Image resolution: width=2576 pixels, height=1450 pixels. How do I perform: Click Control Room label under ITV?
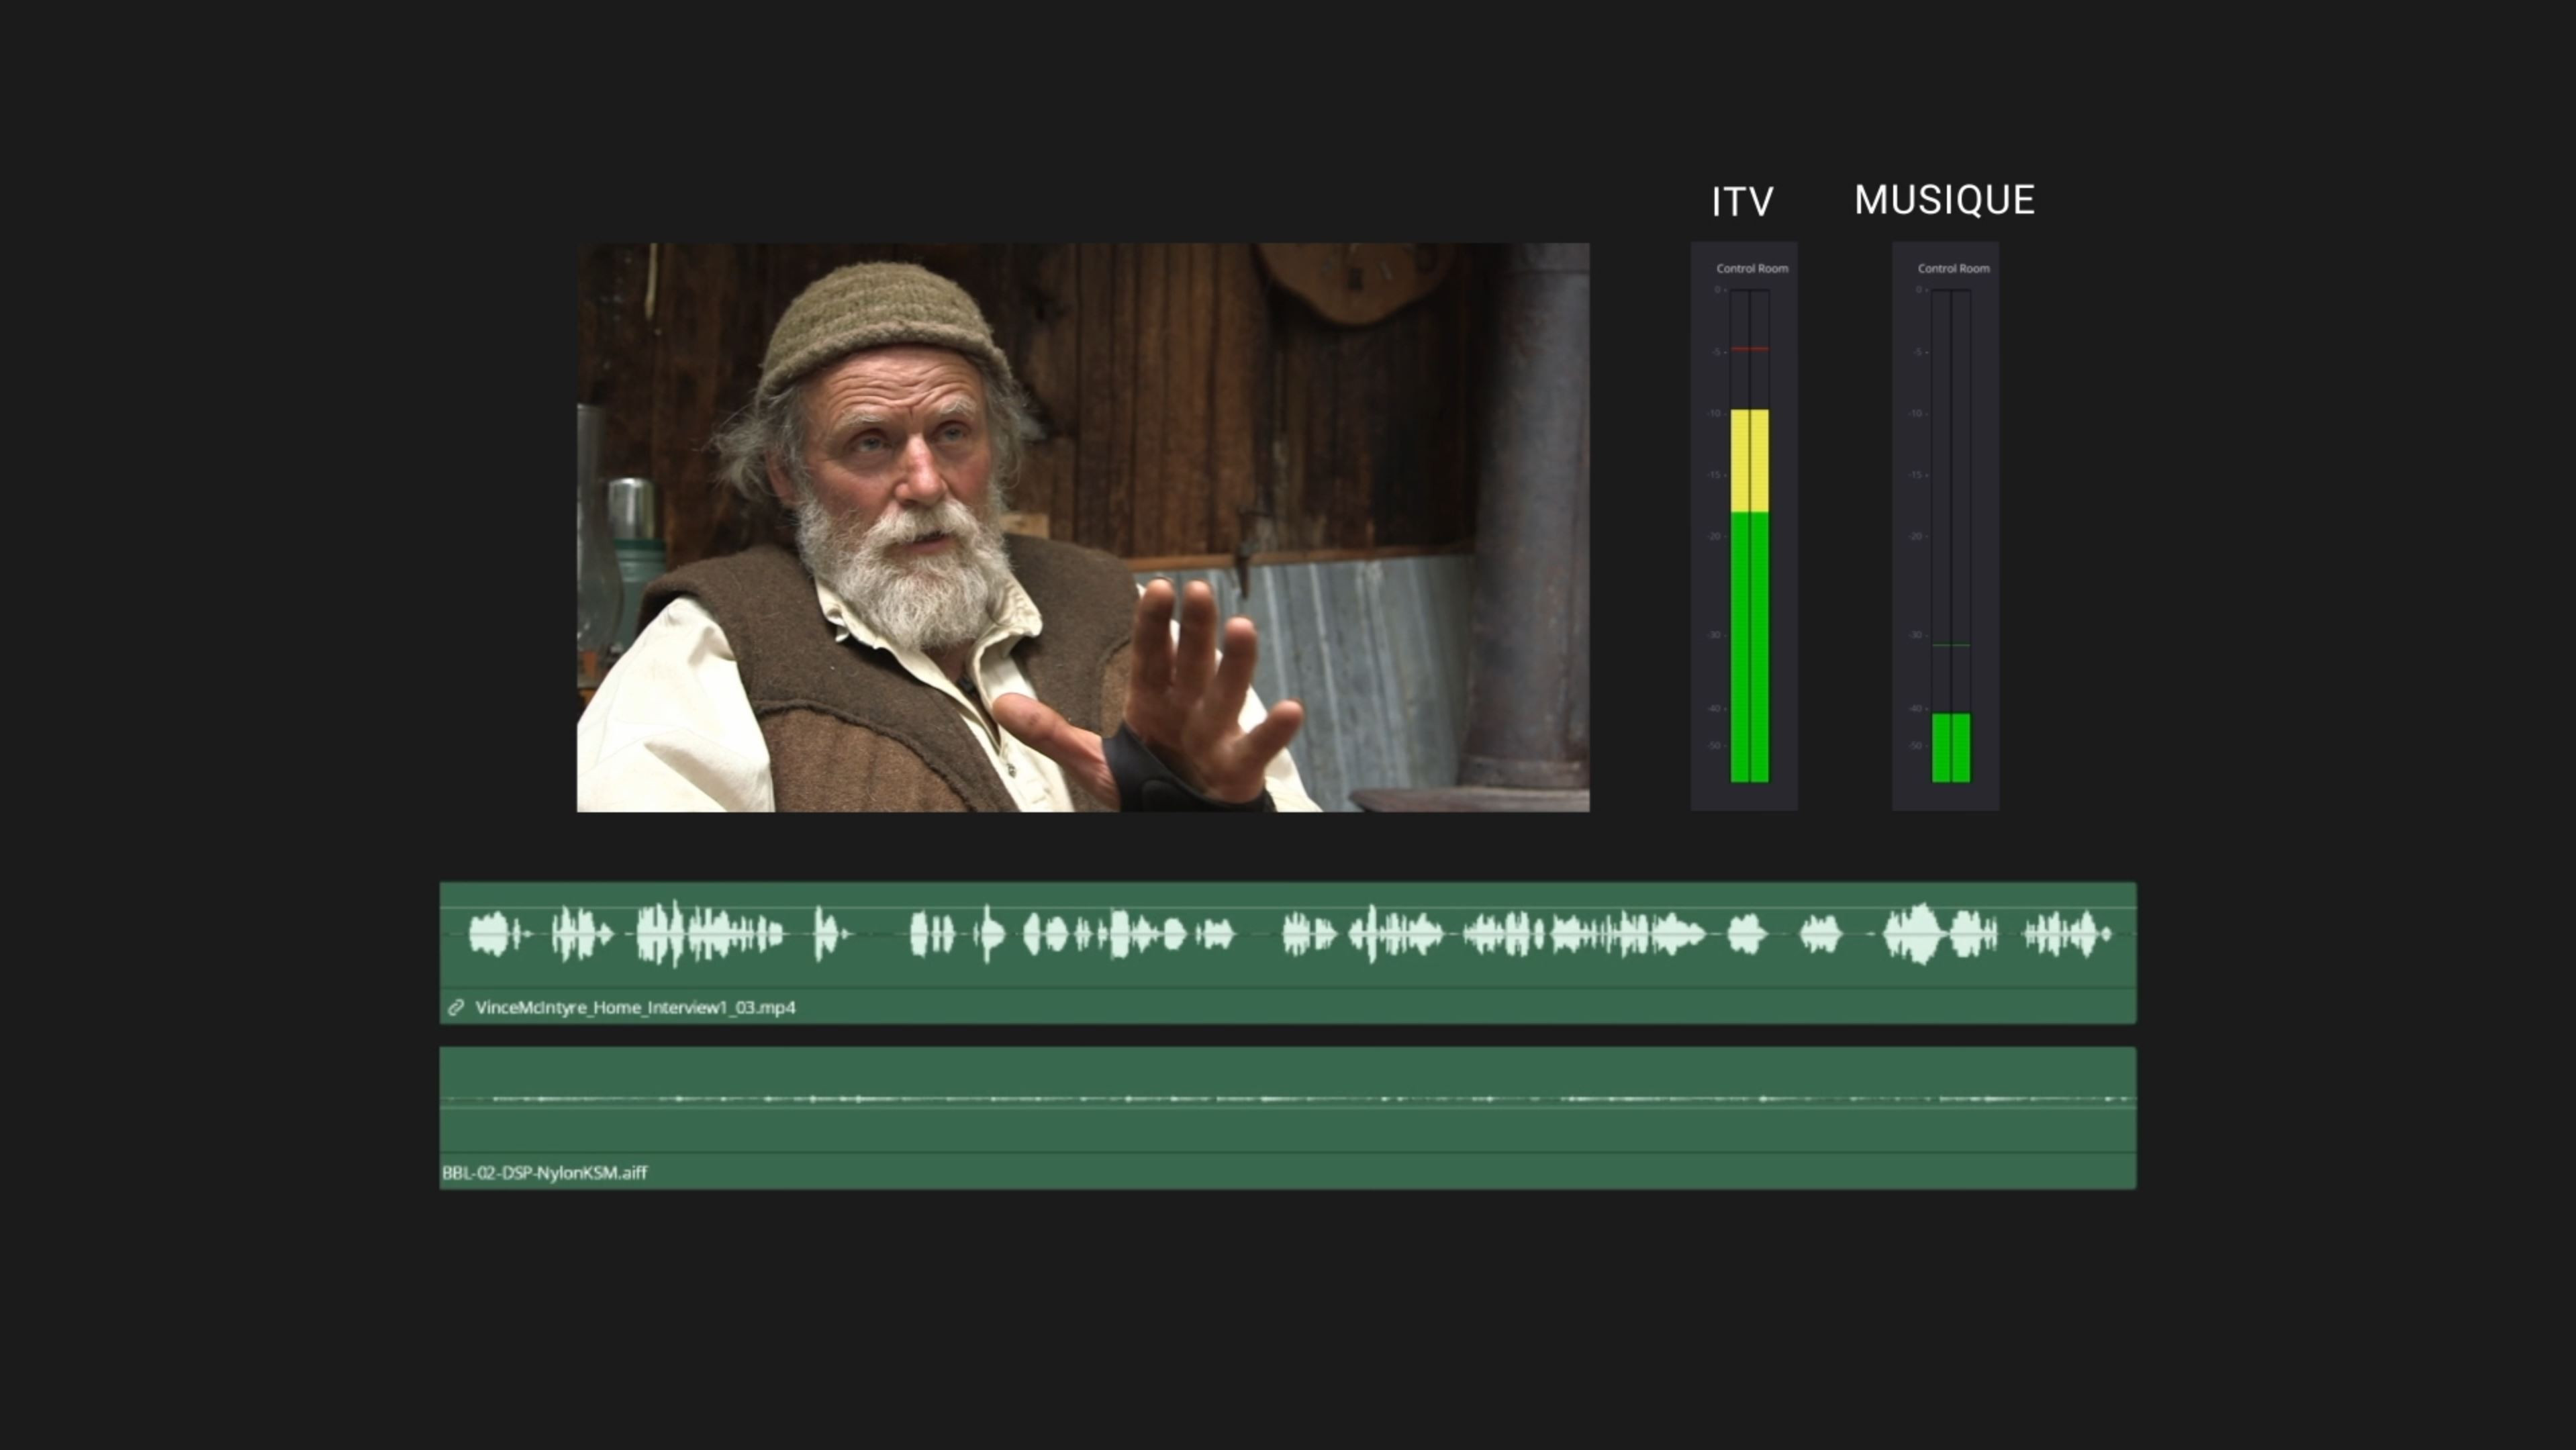point(1752,268)
